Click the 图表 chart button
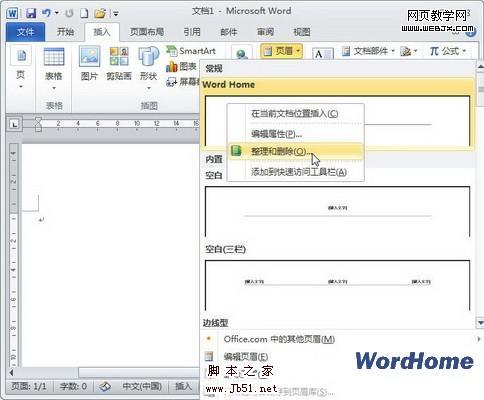This screenshot has width=484, height=400. pyautogui.click(x=181, y=66)
